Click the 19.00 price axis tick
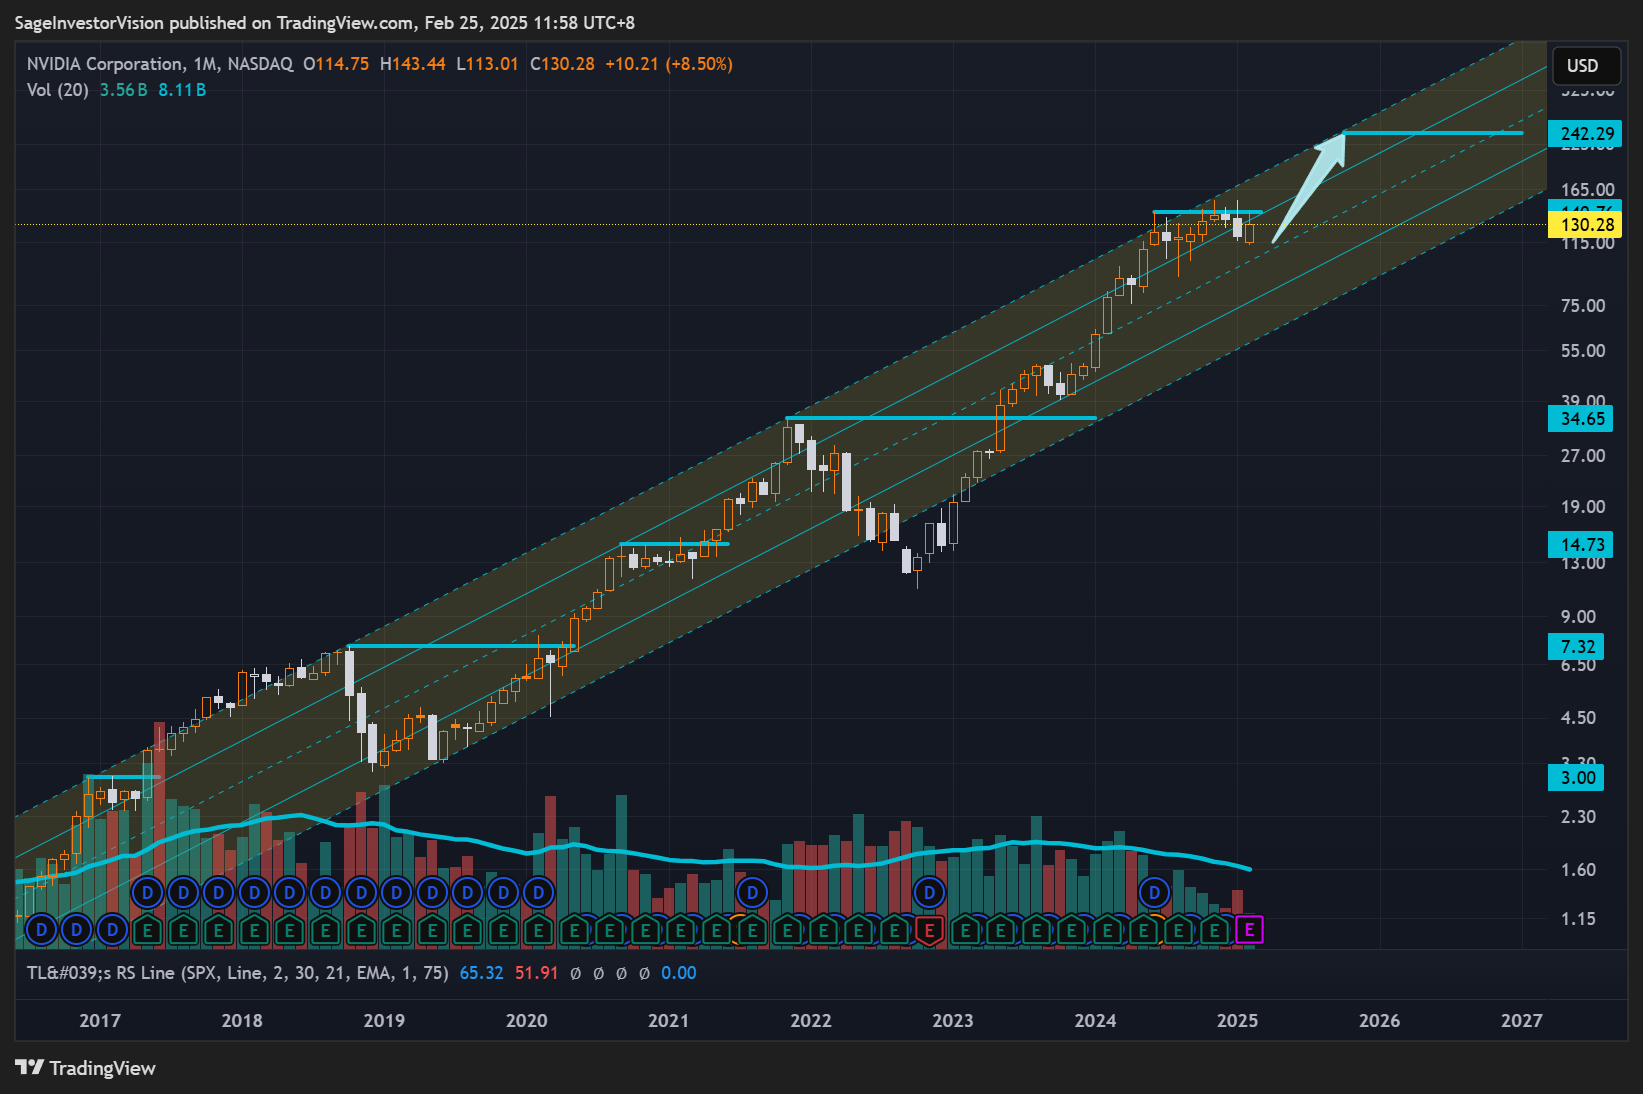The height and width of the screenshot is (1094, 1643). 1583,507
